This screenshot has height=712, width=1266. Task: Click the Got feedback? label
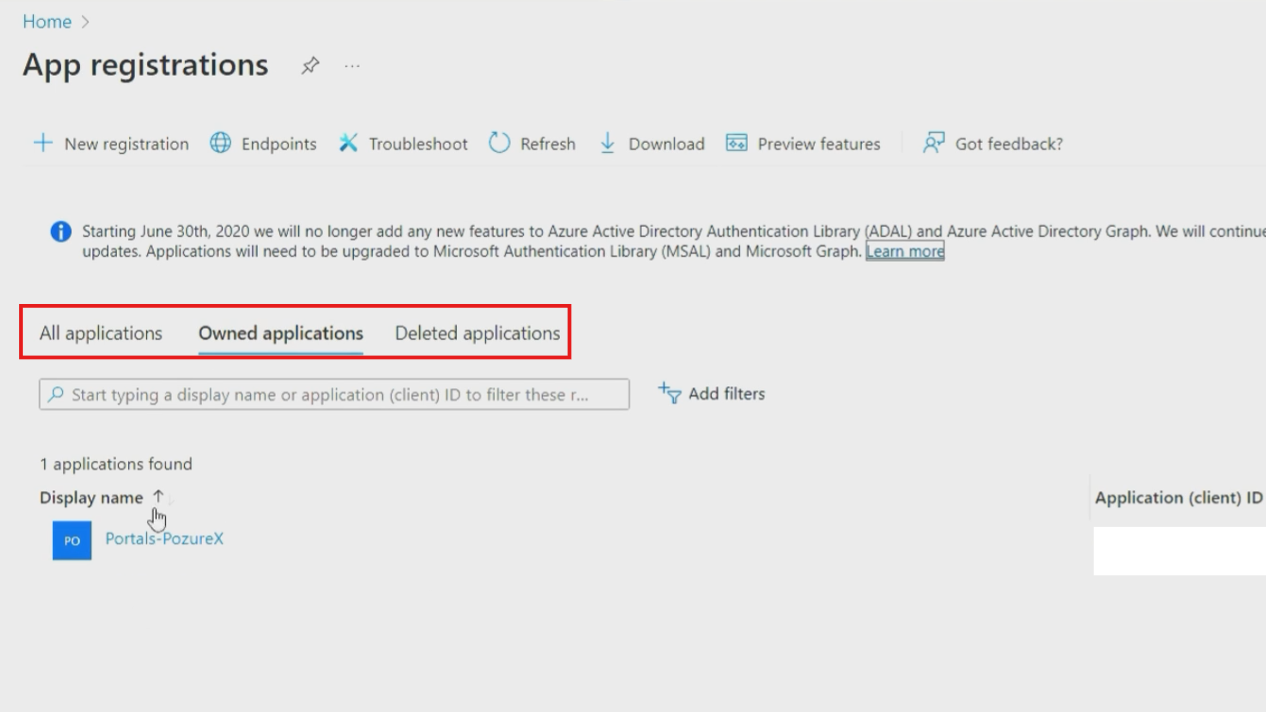pyautogui.click(x=1009, y=144)
